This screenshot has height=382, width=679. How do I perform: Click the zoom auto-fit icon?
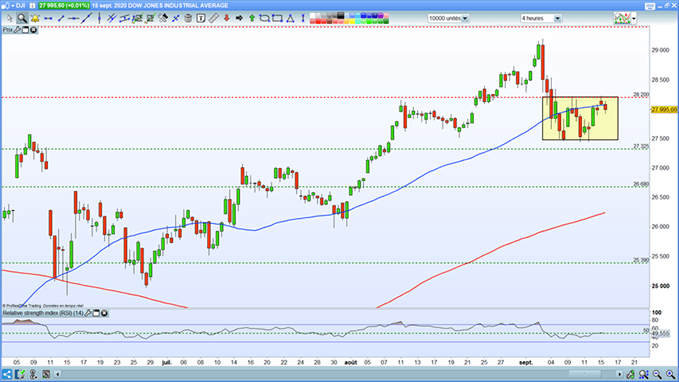643,374
